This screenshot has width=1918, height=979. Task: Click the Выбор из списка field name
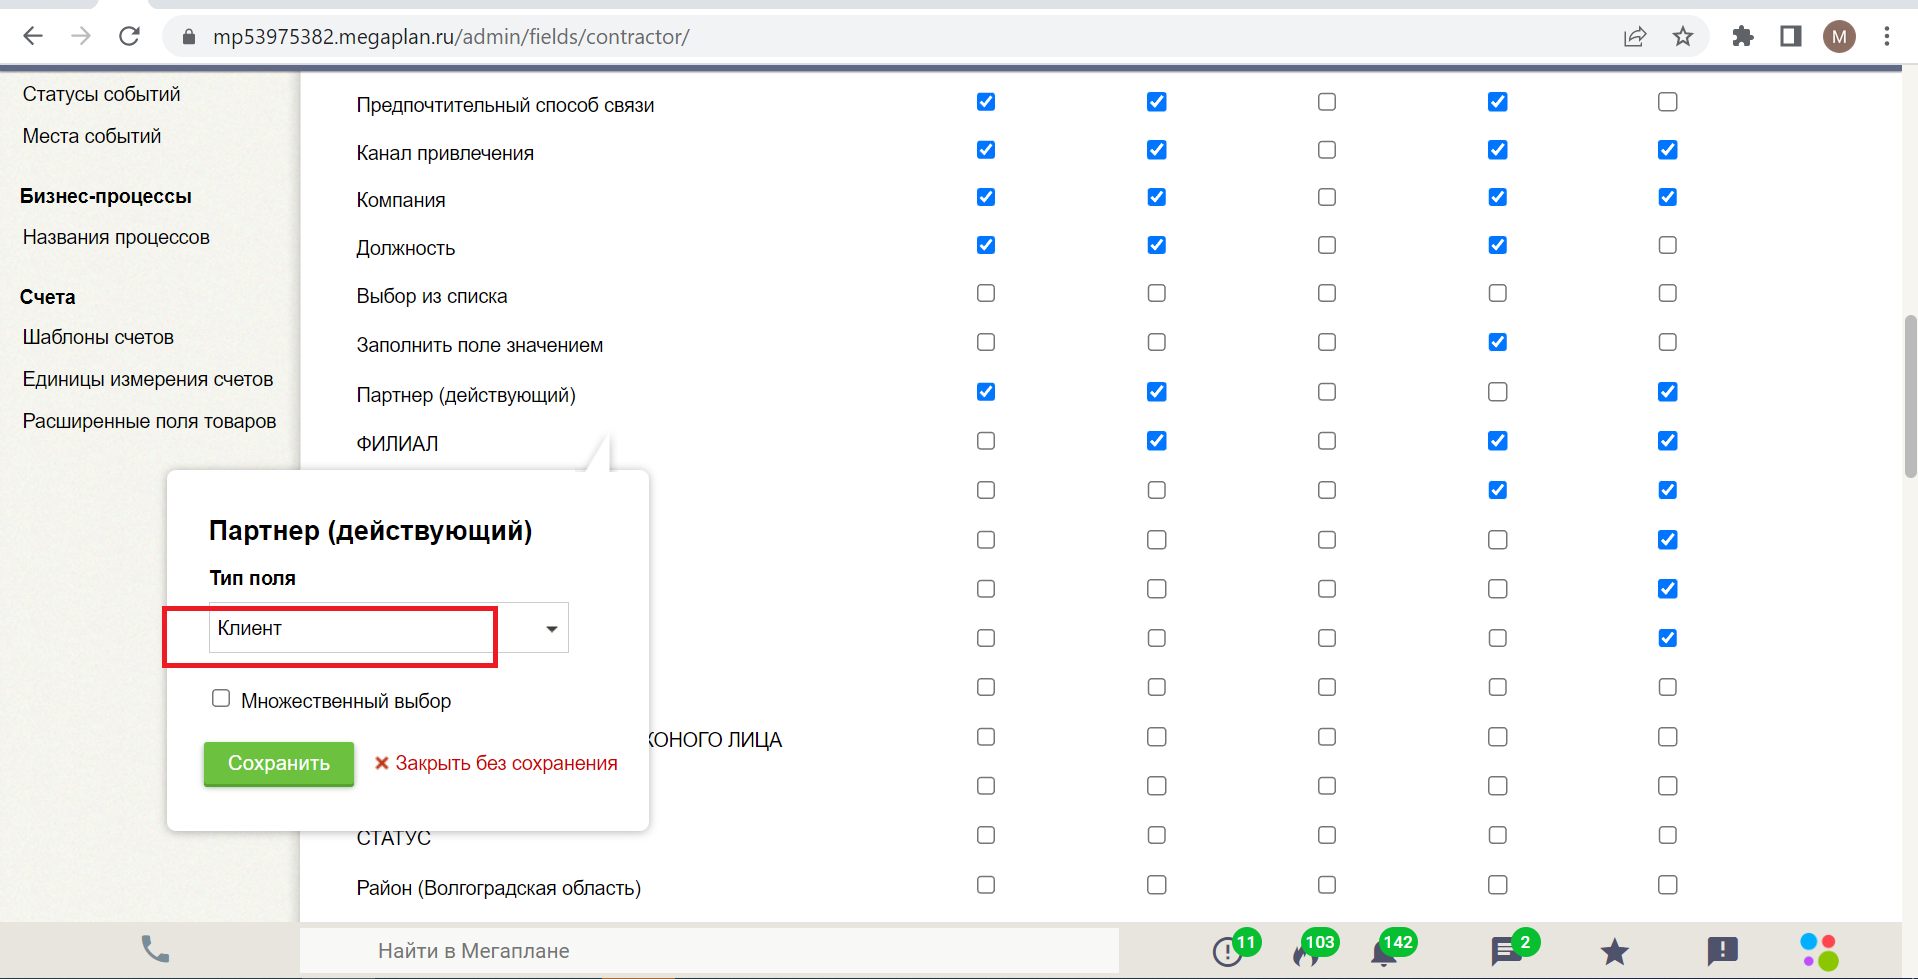[x=432, y=296]
